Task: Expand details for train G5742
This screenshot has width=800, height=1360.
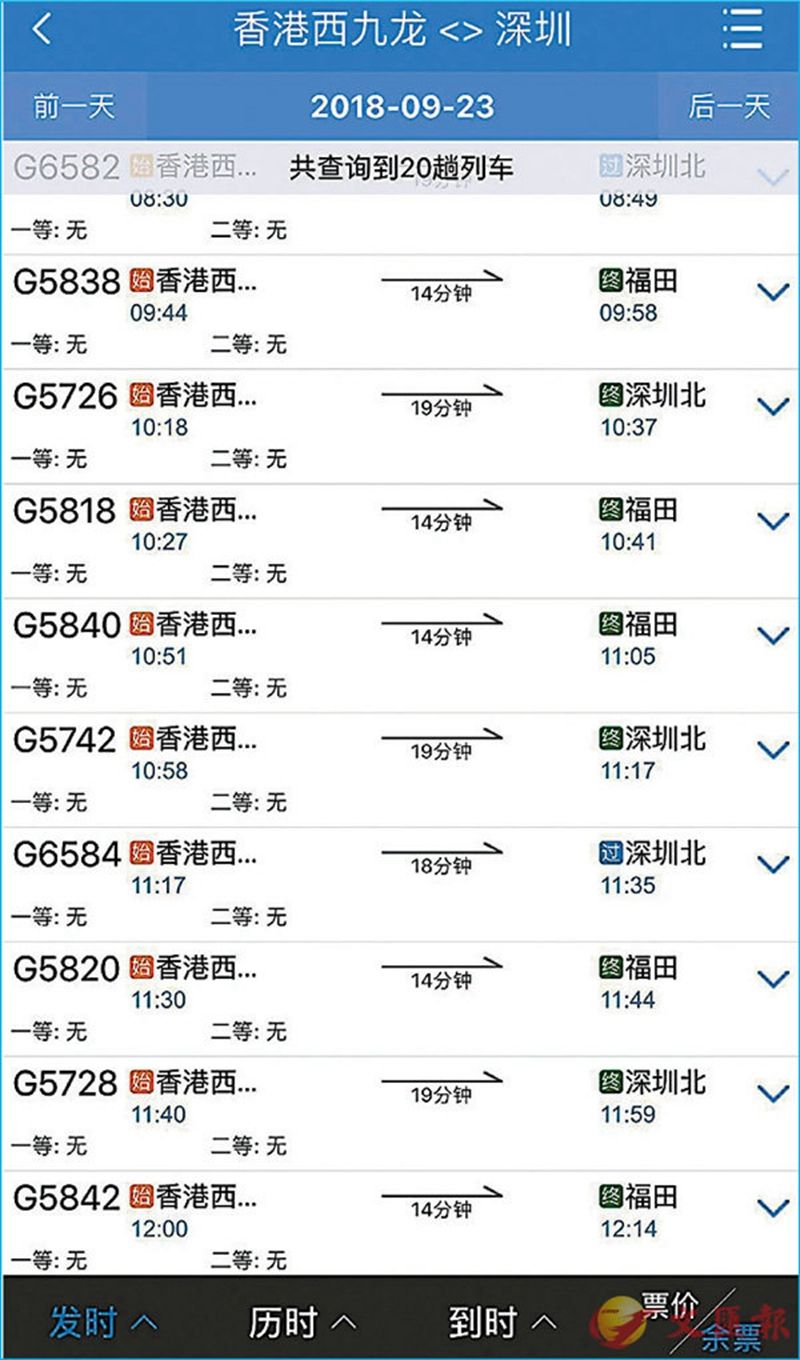Action: 773,750
